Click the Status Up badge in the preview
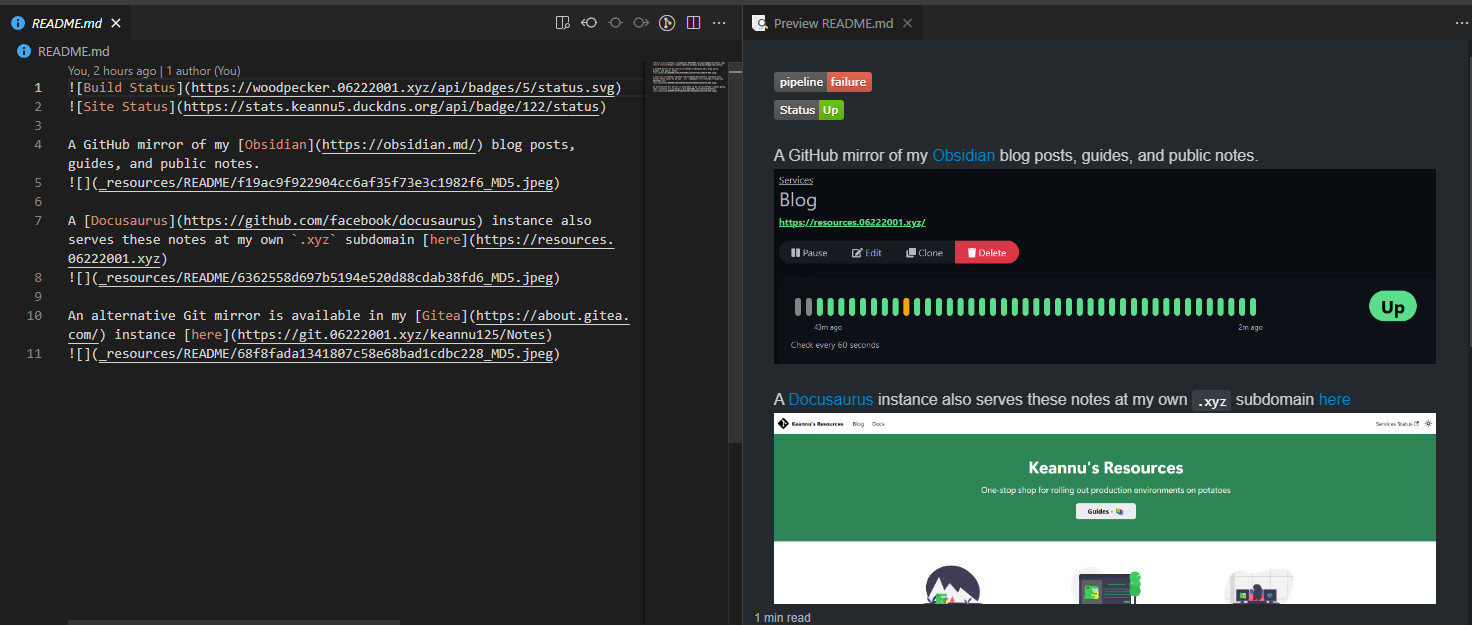Screen dimensions: 1472x625 pyautogui.click(x=808, y=110)
